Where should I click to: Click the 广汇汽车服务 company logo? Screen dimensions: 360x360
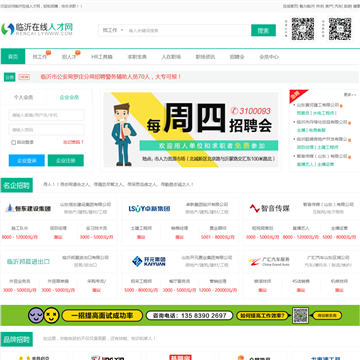tap(269, 261)
